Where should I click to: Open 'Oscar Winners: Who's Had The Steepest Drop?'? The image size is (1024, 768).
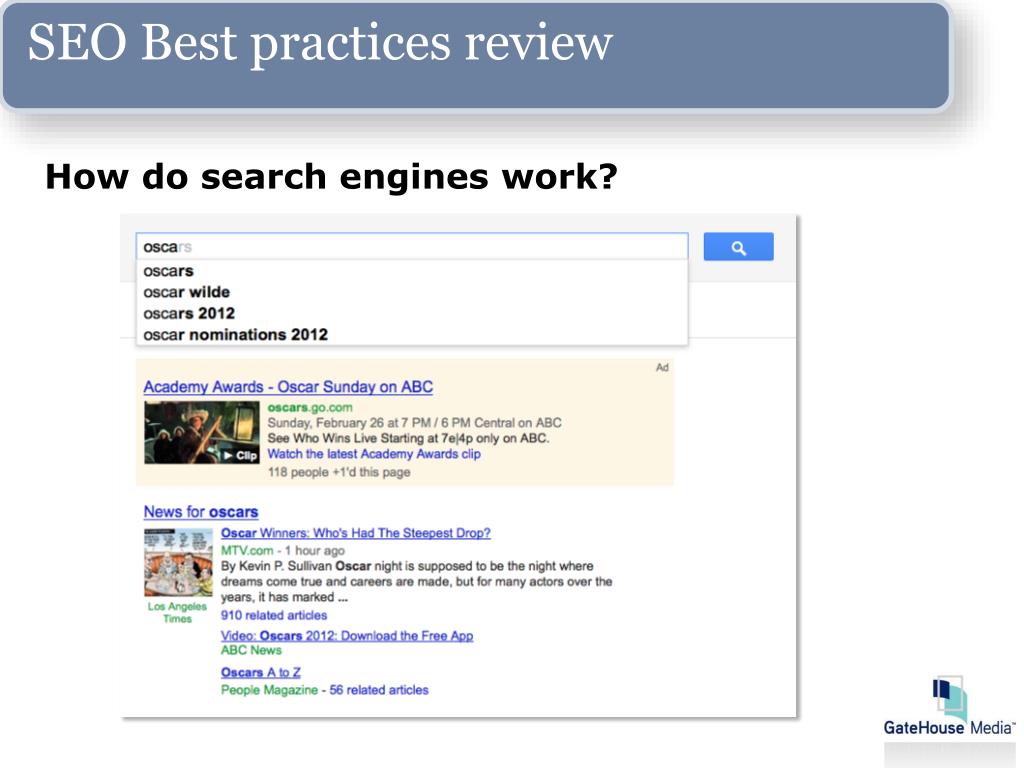click(x=355, y=533)
